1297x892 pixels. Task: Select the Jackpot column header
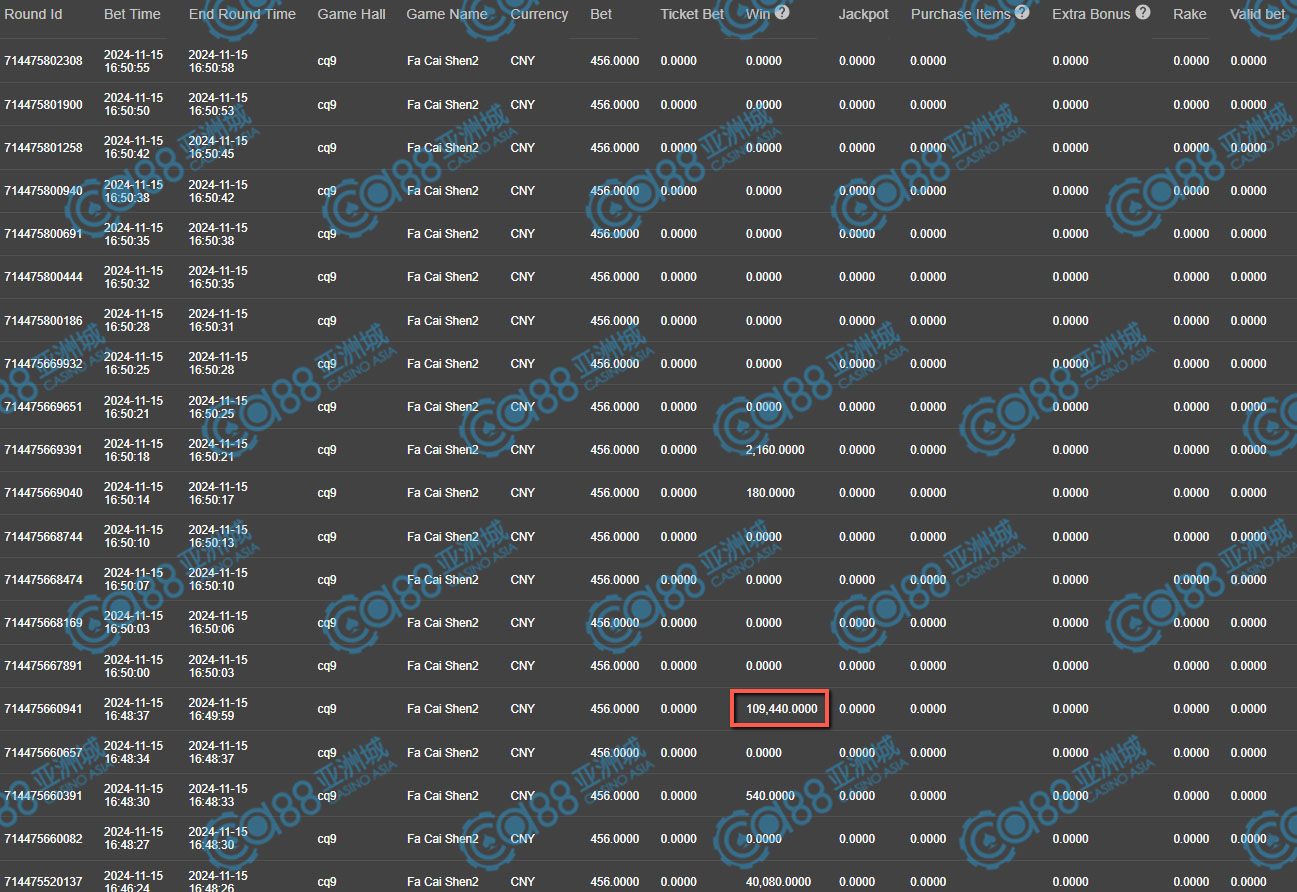pos(864,14)
